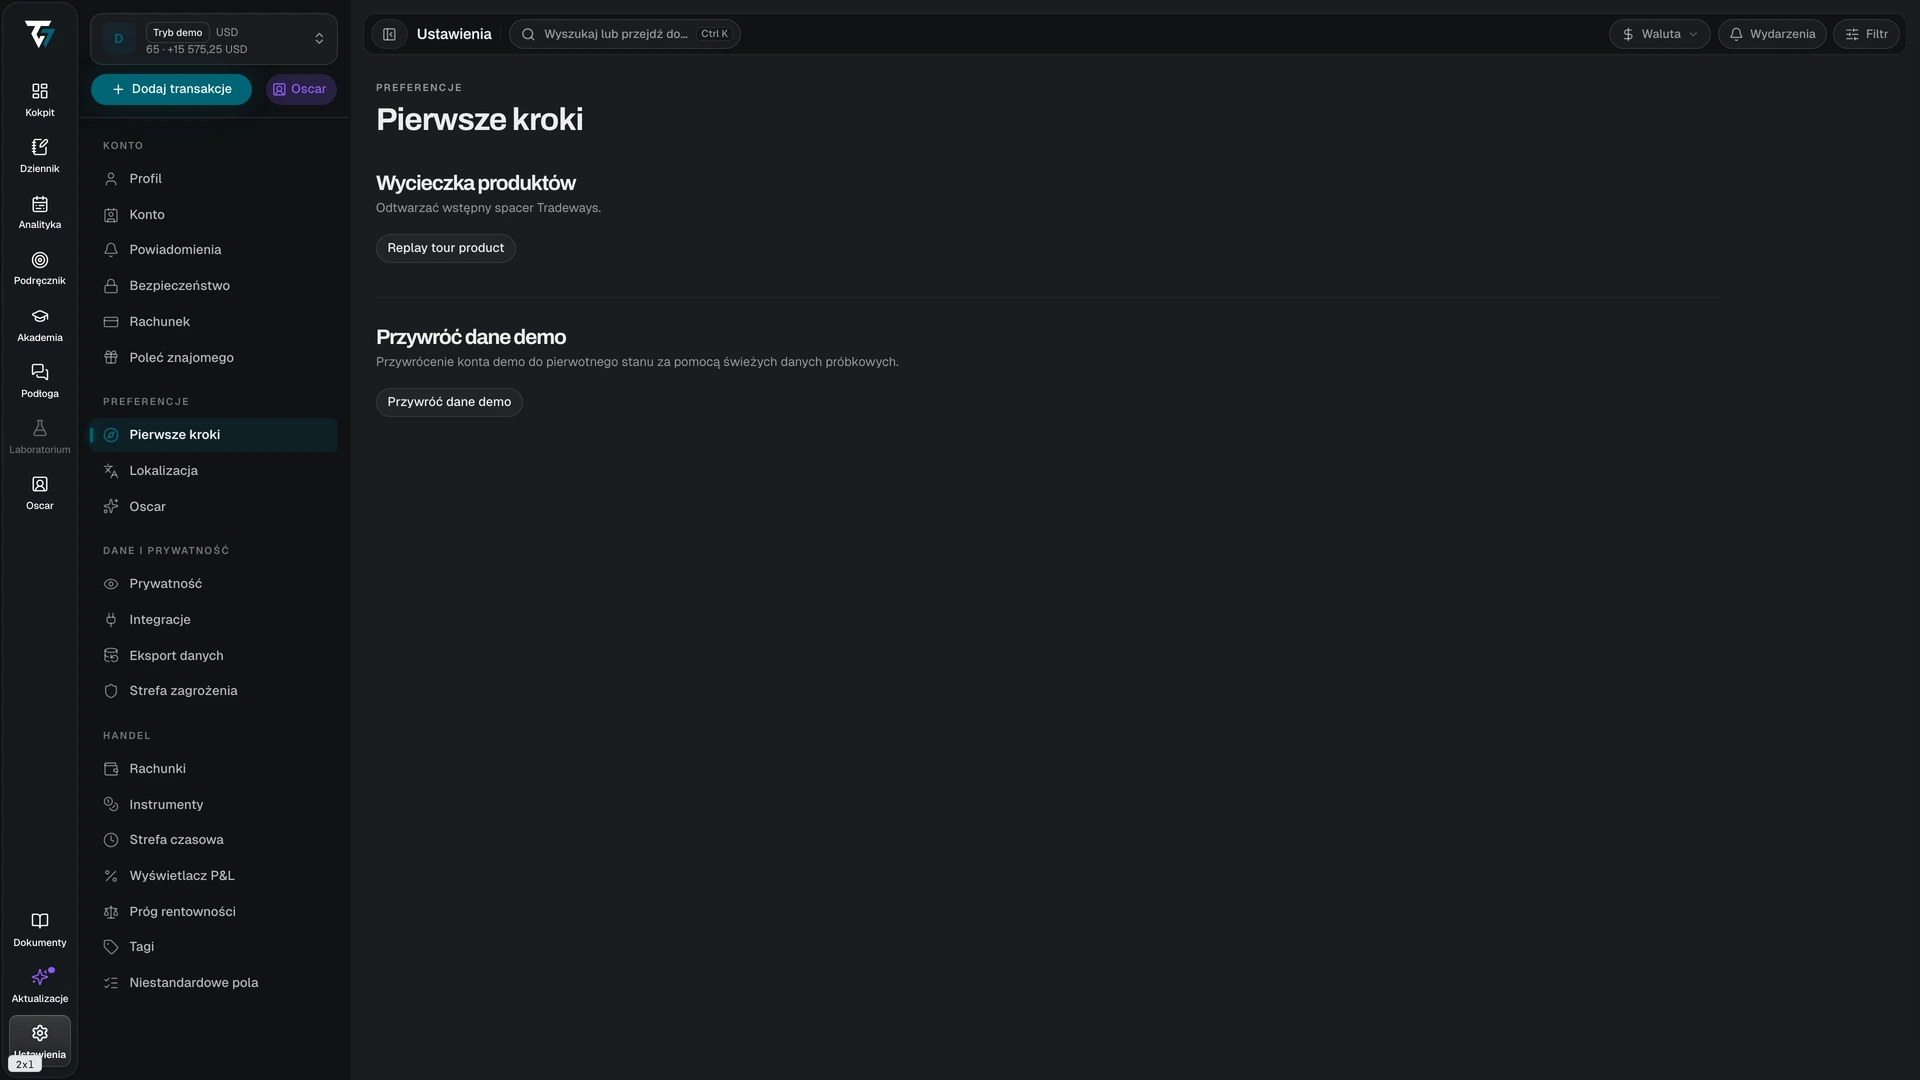Click the Poleć znajomego gift icon

click(111, 358)
